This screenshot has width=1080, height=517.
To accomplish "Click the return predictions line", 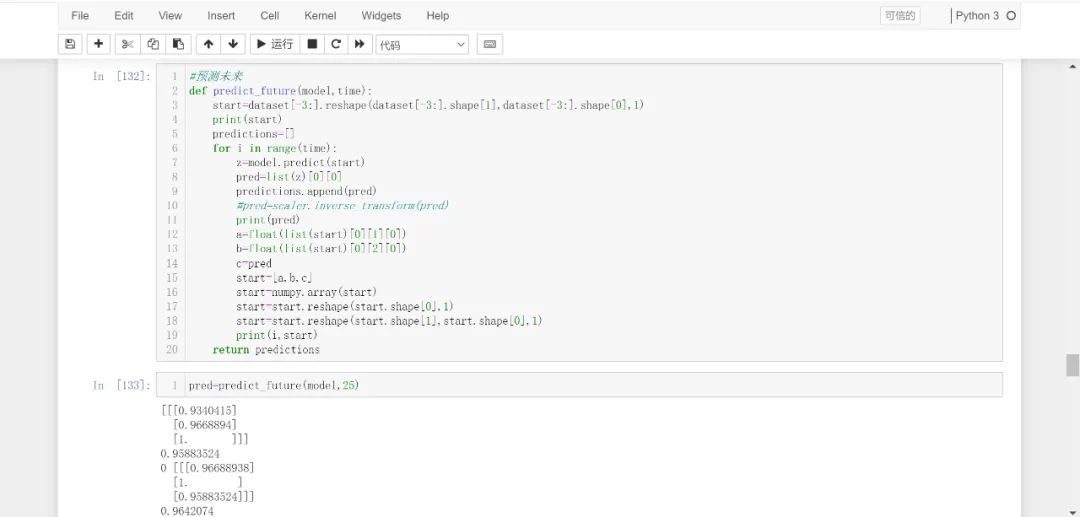I will (x=266, y=350).
